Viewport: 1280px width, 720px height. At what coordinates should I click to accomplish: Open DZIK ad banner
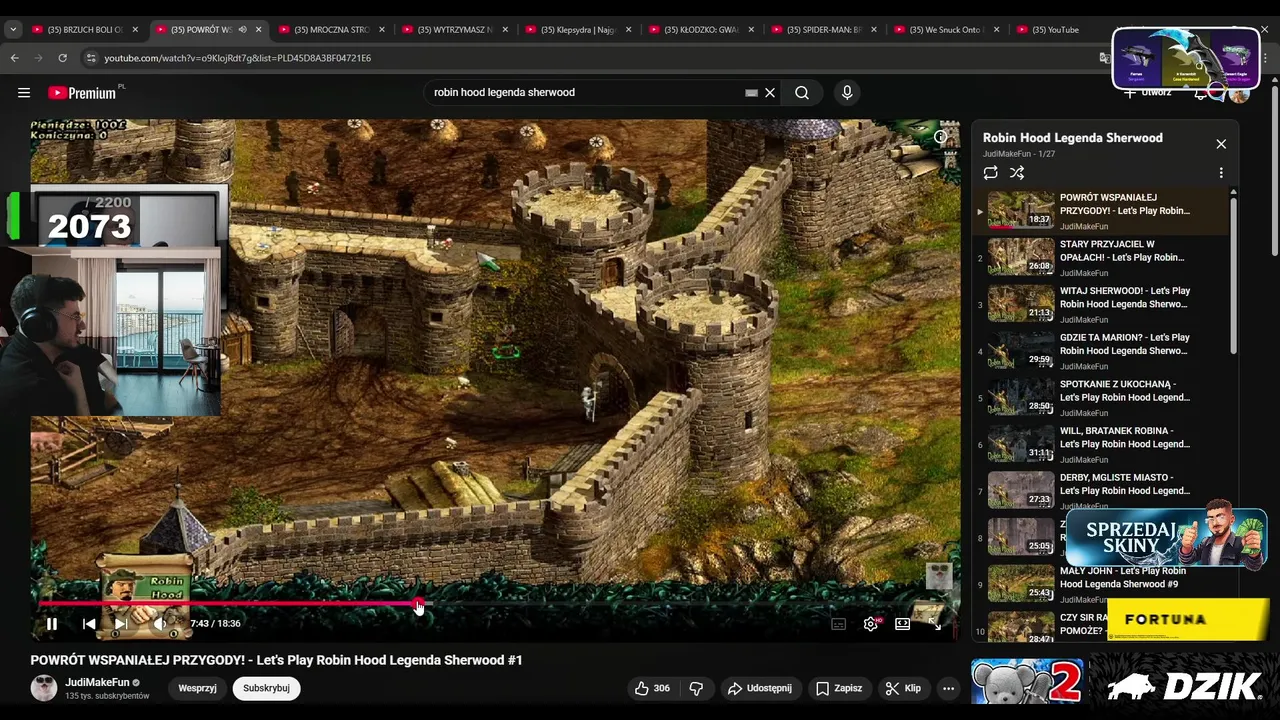[x=1183, y=685]
